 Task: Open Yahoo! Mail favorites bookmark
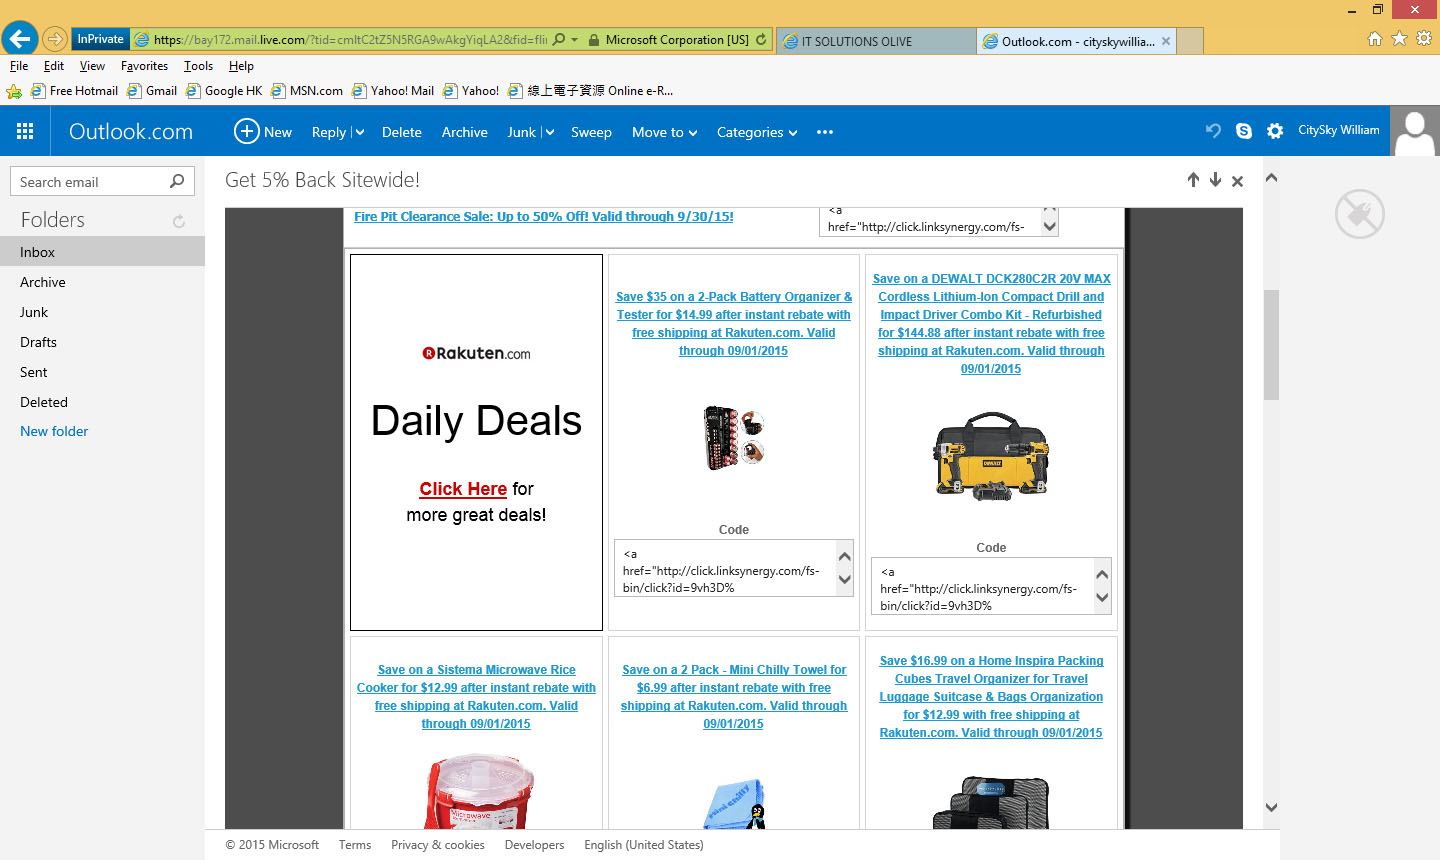[393, 91]
